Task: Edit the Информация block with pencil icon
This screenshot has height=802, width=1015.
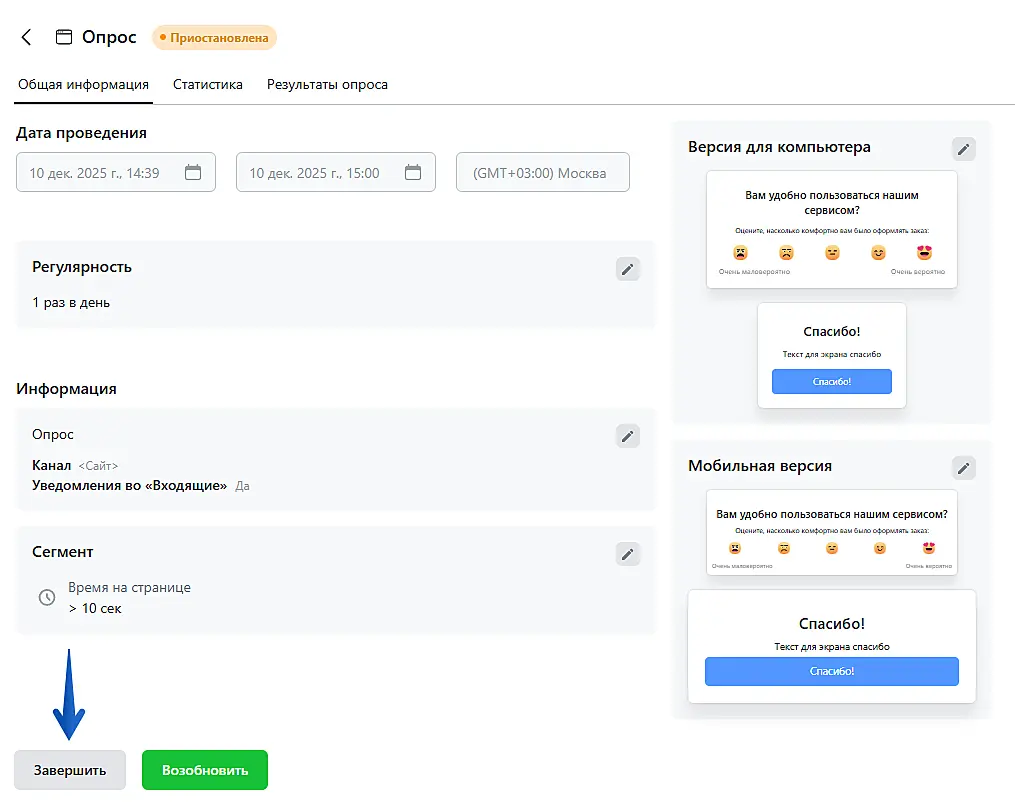Action: click(x=627, y=435)
